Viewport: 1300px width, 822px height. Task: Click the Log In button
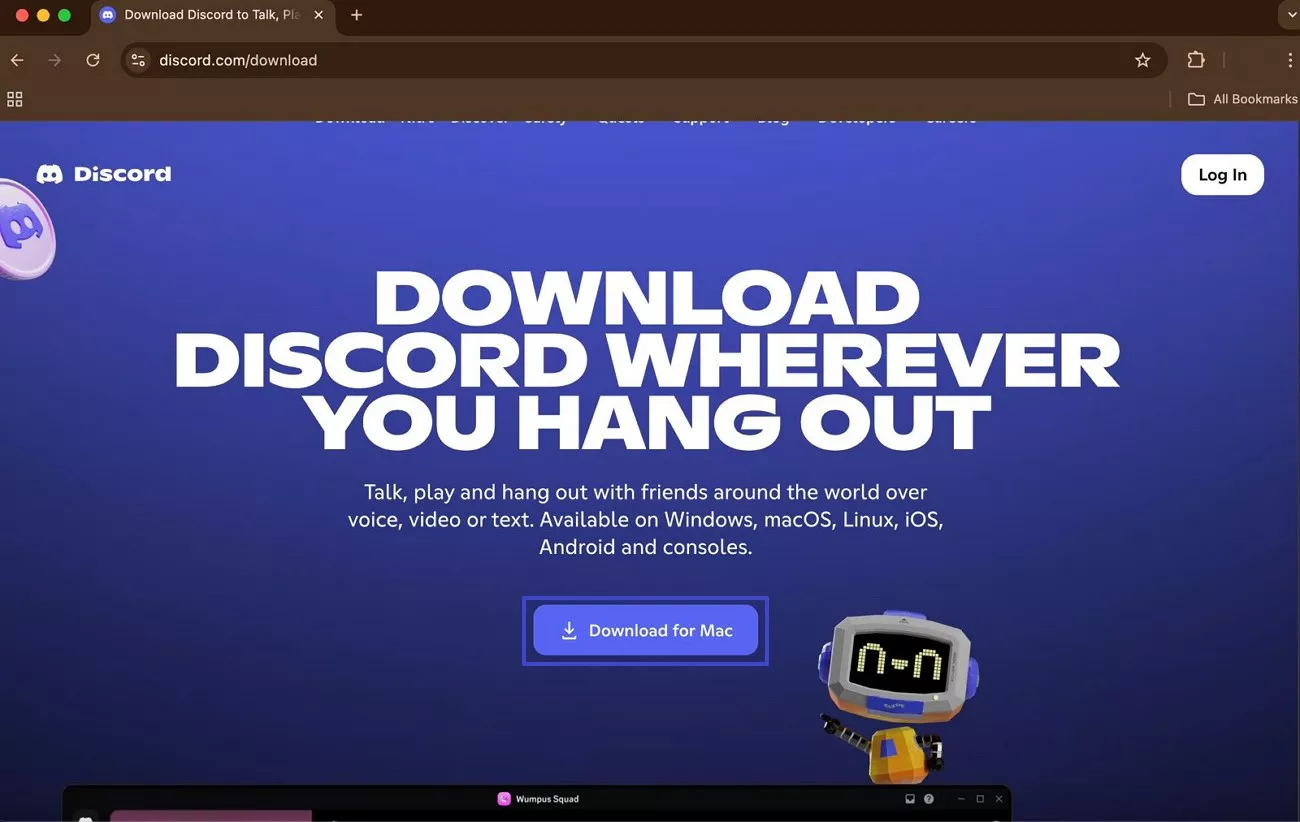pyautogui.click(x=1222, y=174)
